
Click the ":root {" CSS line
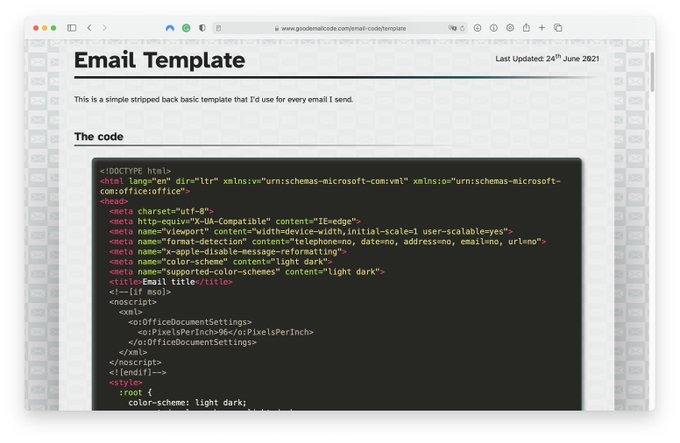pos(136,392)
